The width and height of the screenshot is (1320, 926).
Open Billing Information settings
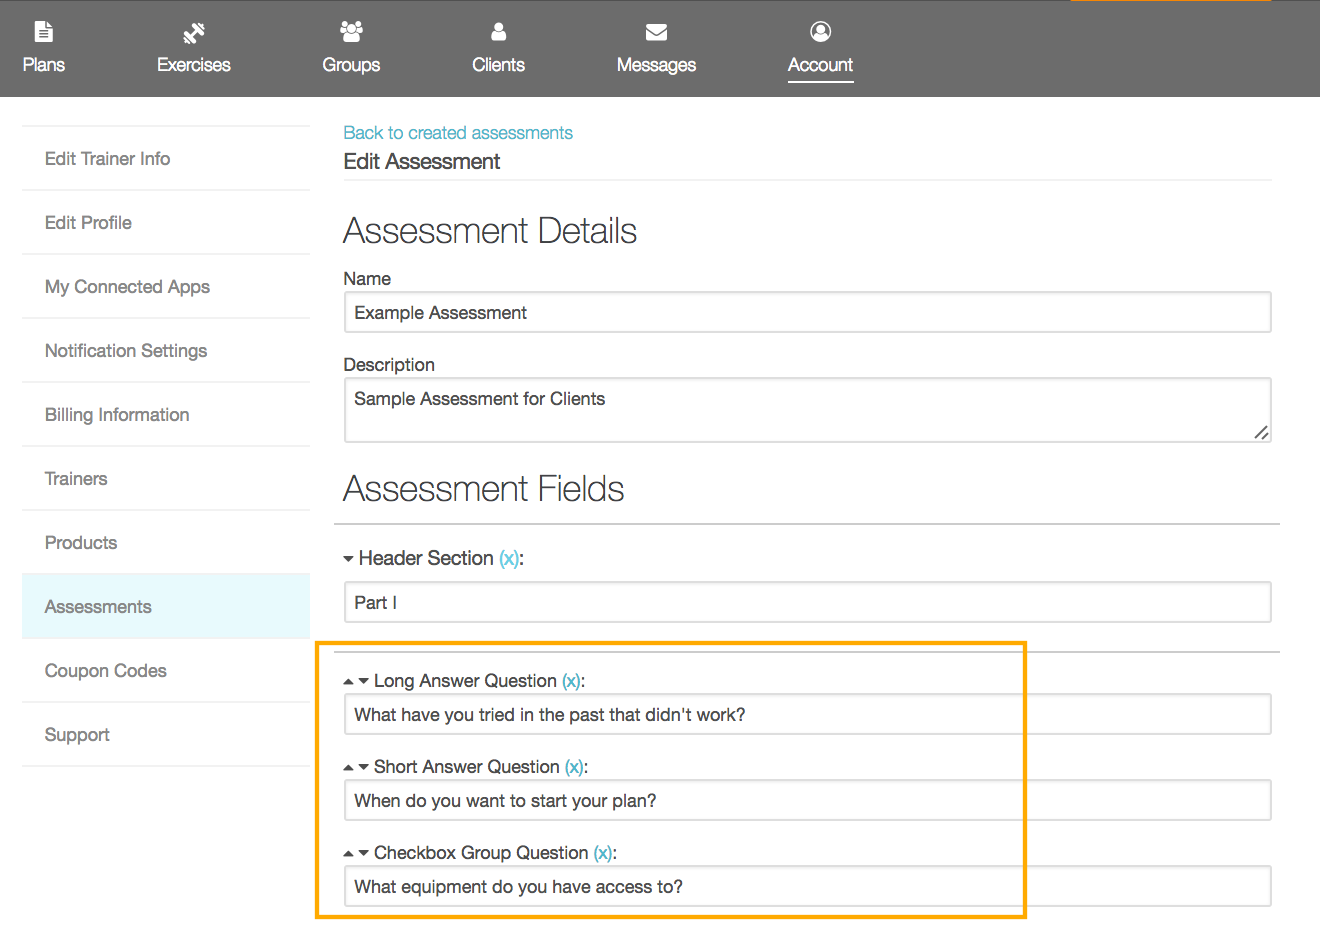(x=116, y=414)
